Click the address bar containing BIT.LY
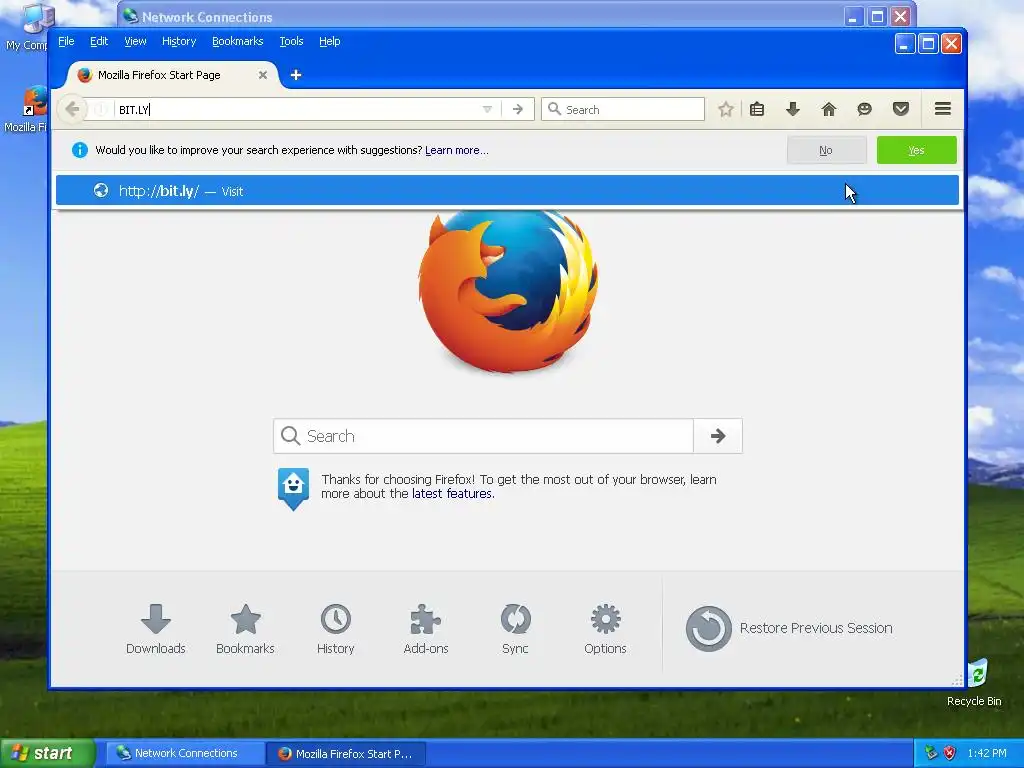 297,109
